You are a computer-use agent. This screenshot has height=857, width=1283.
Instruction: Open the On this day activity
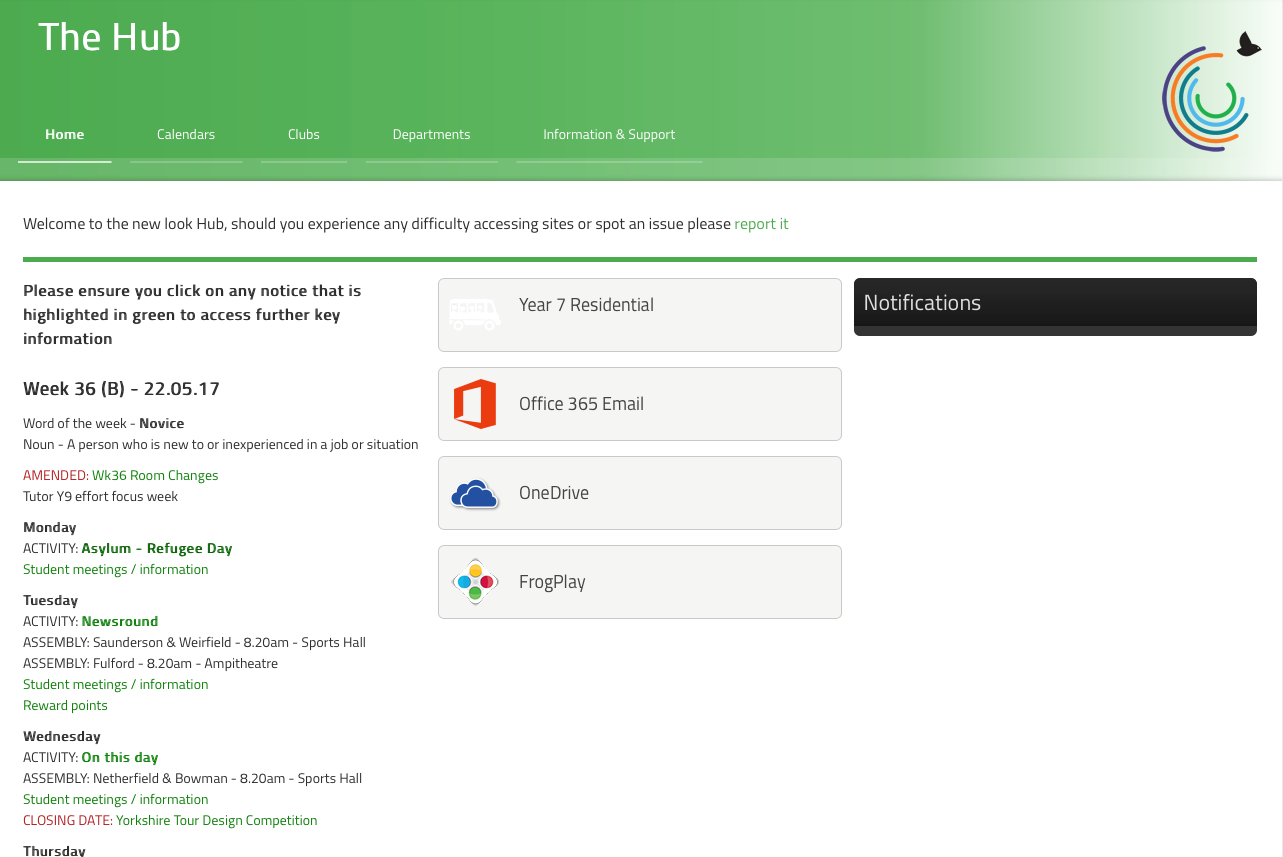tap(120, 758)
